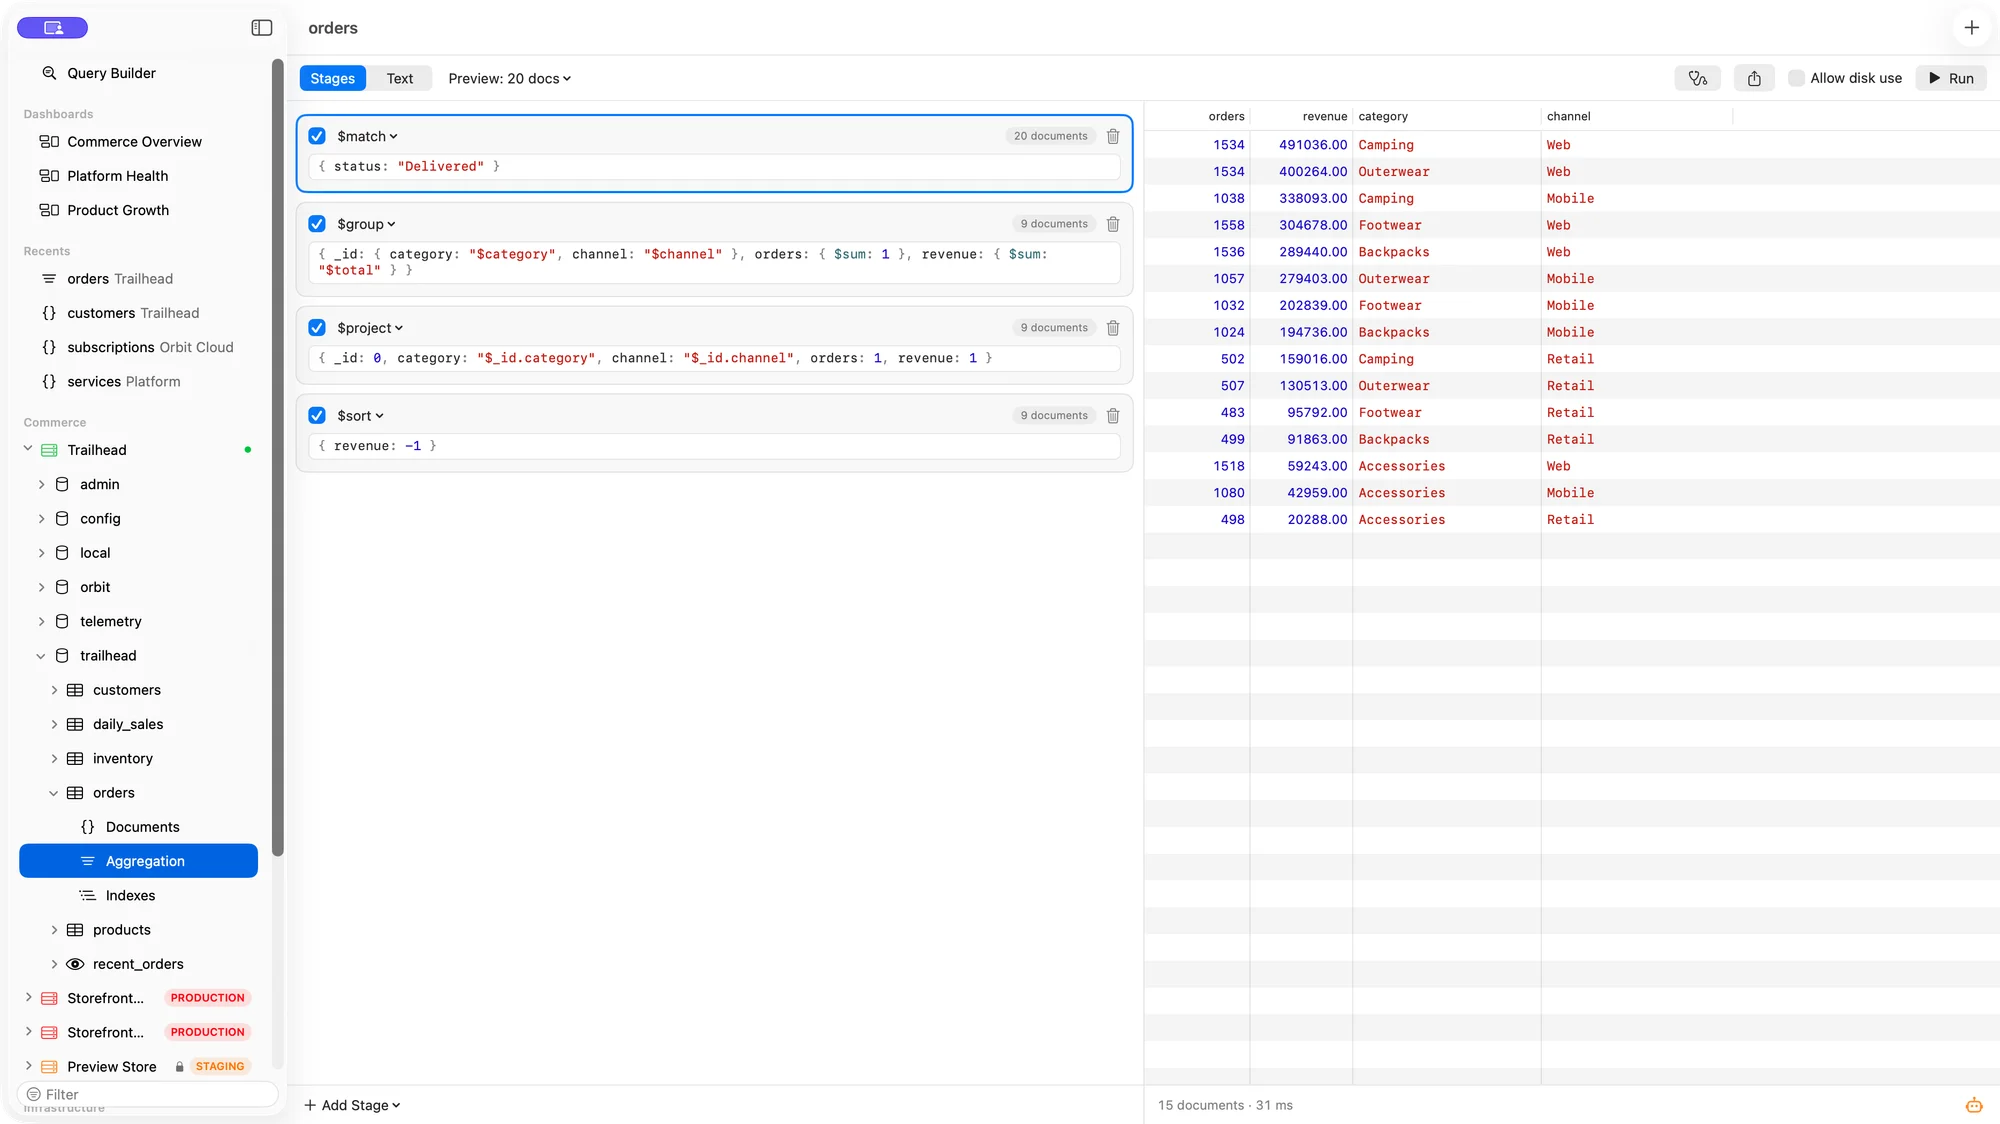2000x1124 pixels.
Task: Click the share/export icon in toolbar
Action: coord(1754,78)
